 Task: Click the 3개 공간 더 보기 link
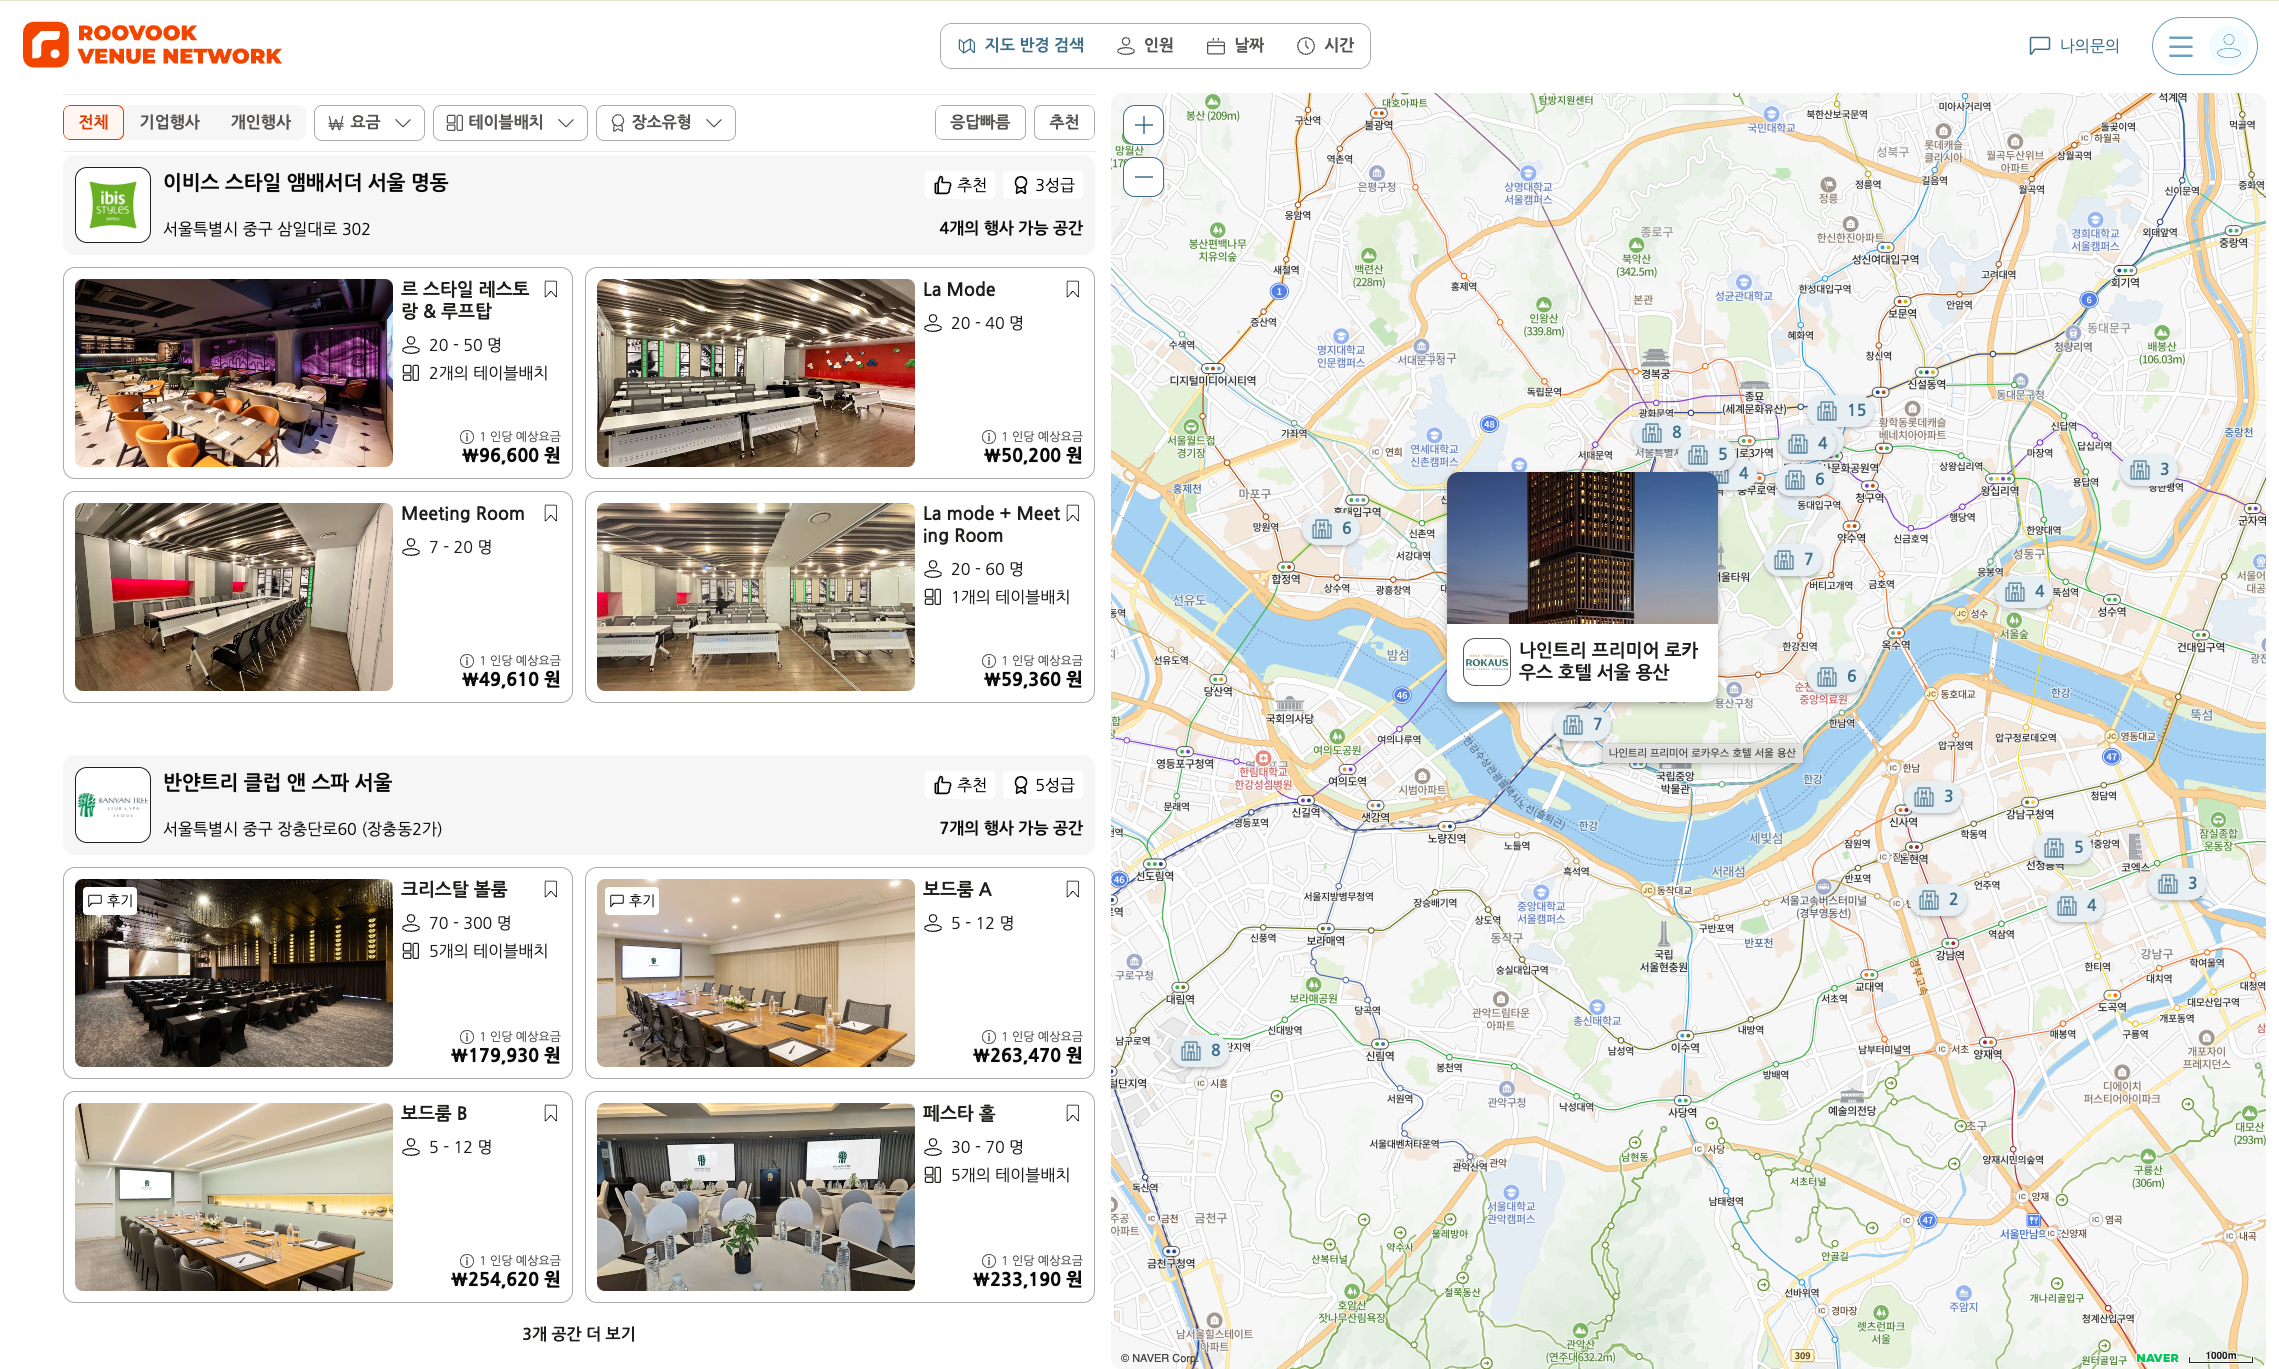580,1333
